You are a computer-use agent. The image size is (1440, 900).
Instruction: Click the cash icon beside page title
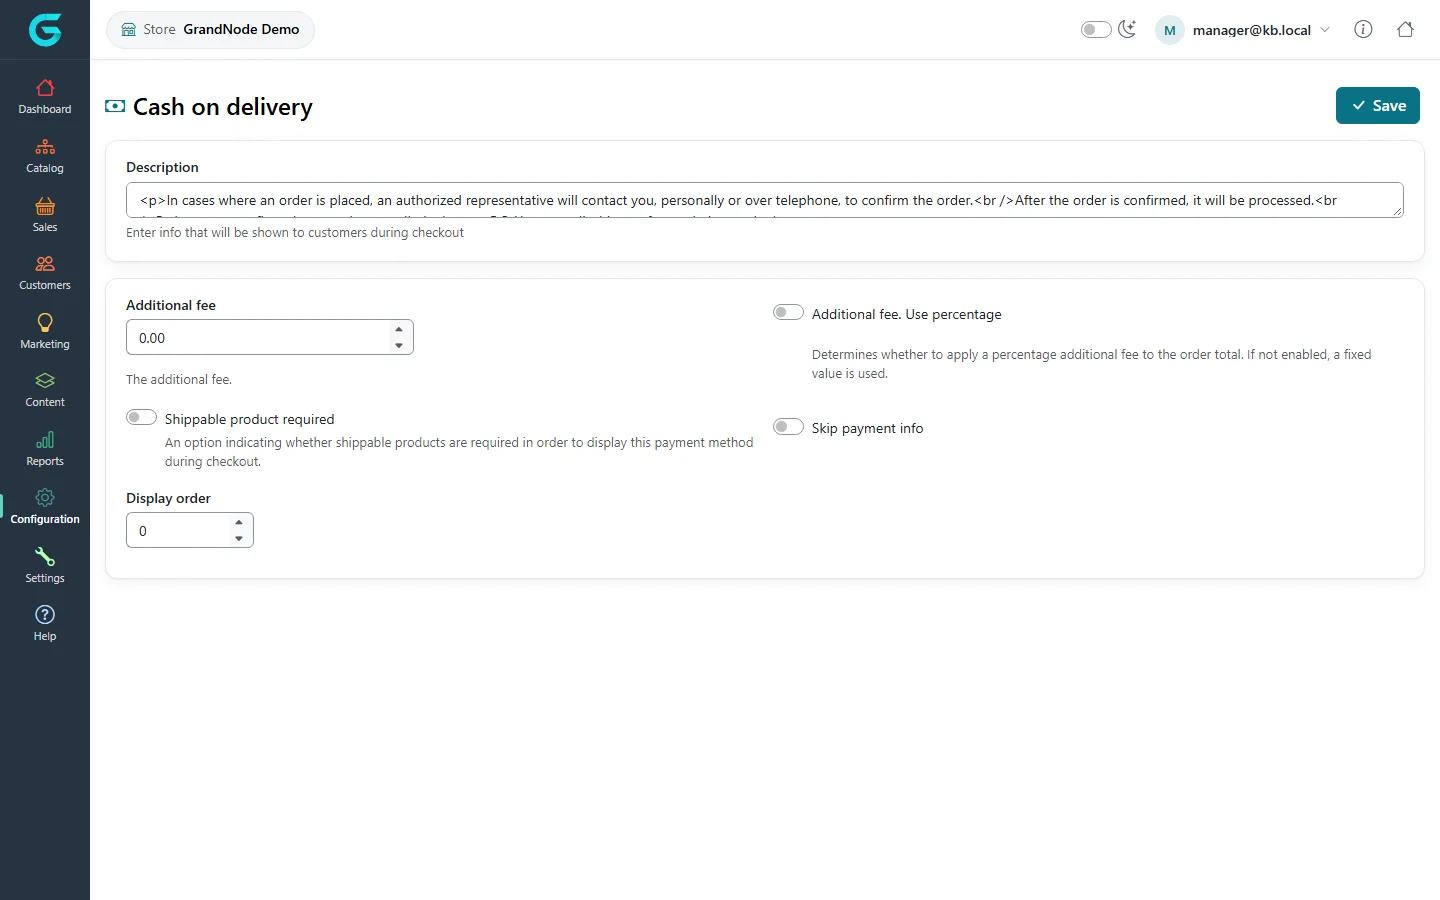point(115,106)
